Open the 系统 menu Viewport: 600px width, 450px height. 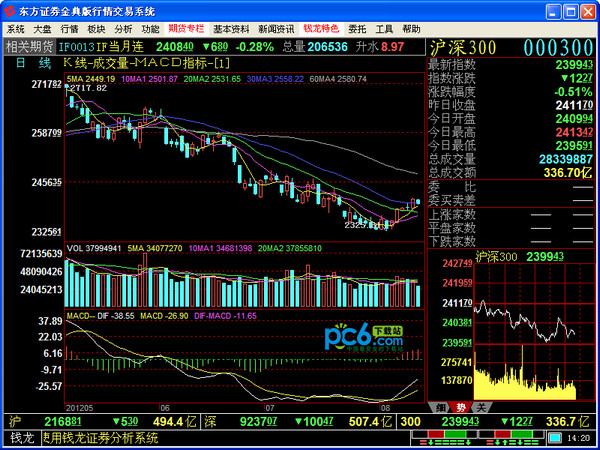[17, 29]
